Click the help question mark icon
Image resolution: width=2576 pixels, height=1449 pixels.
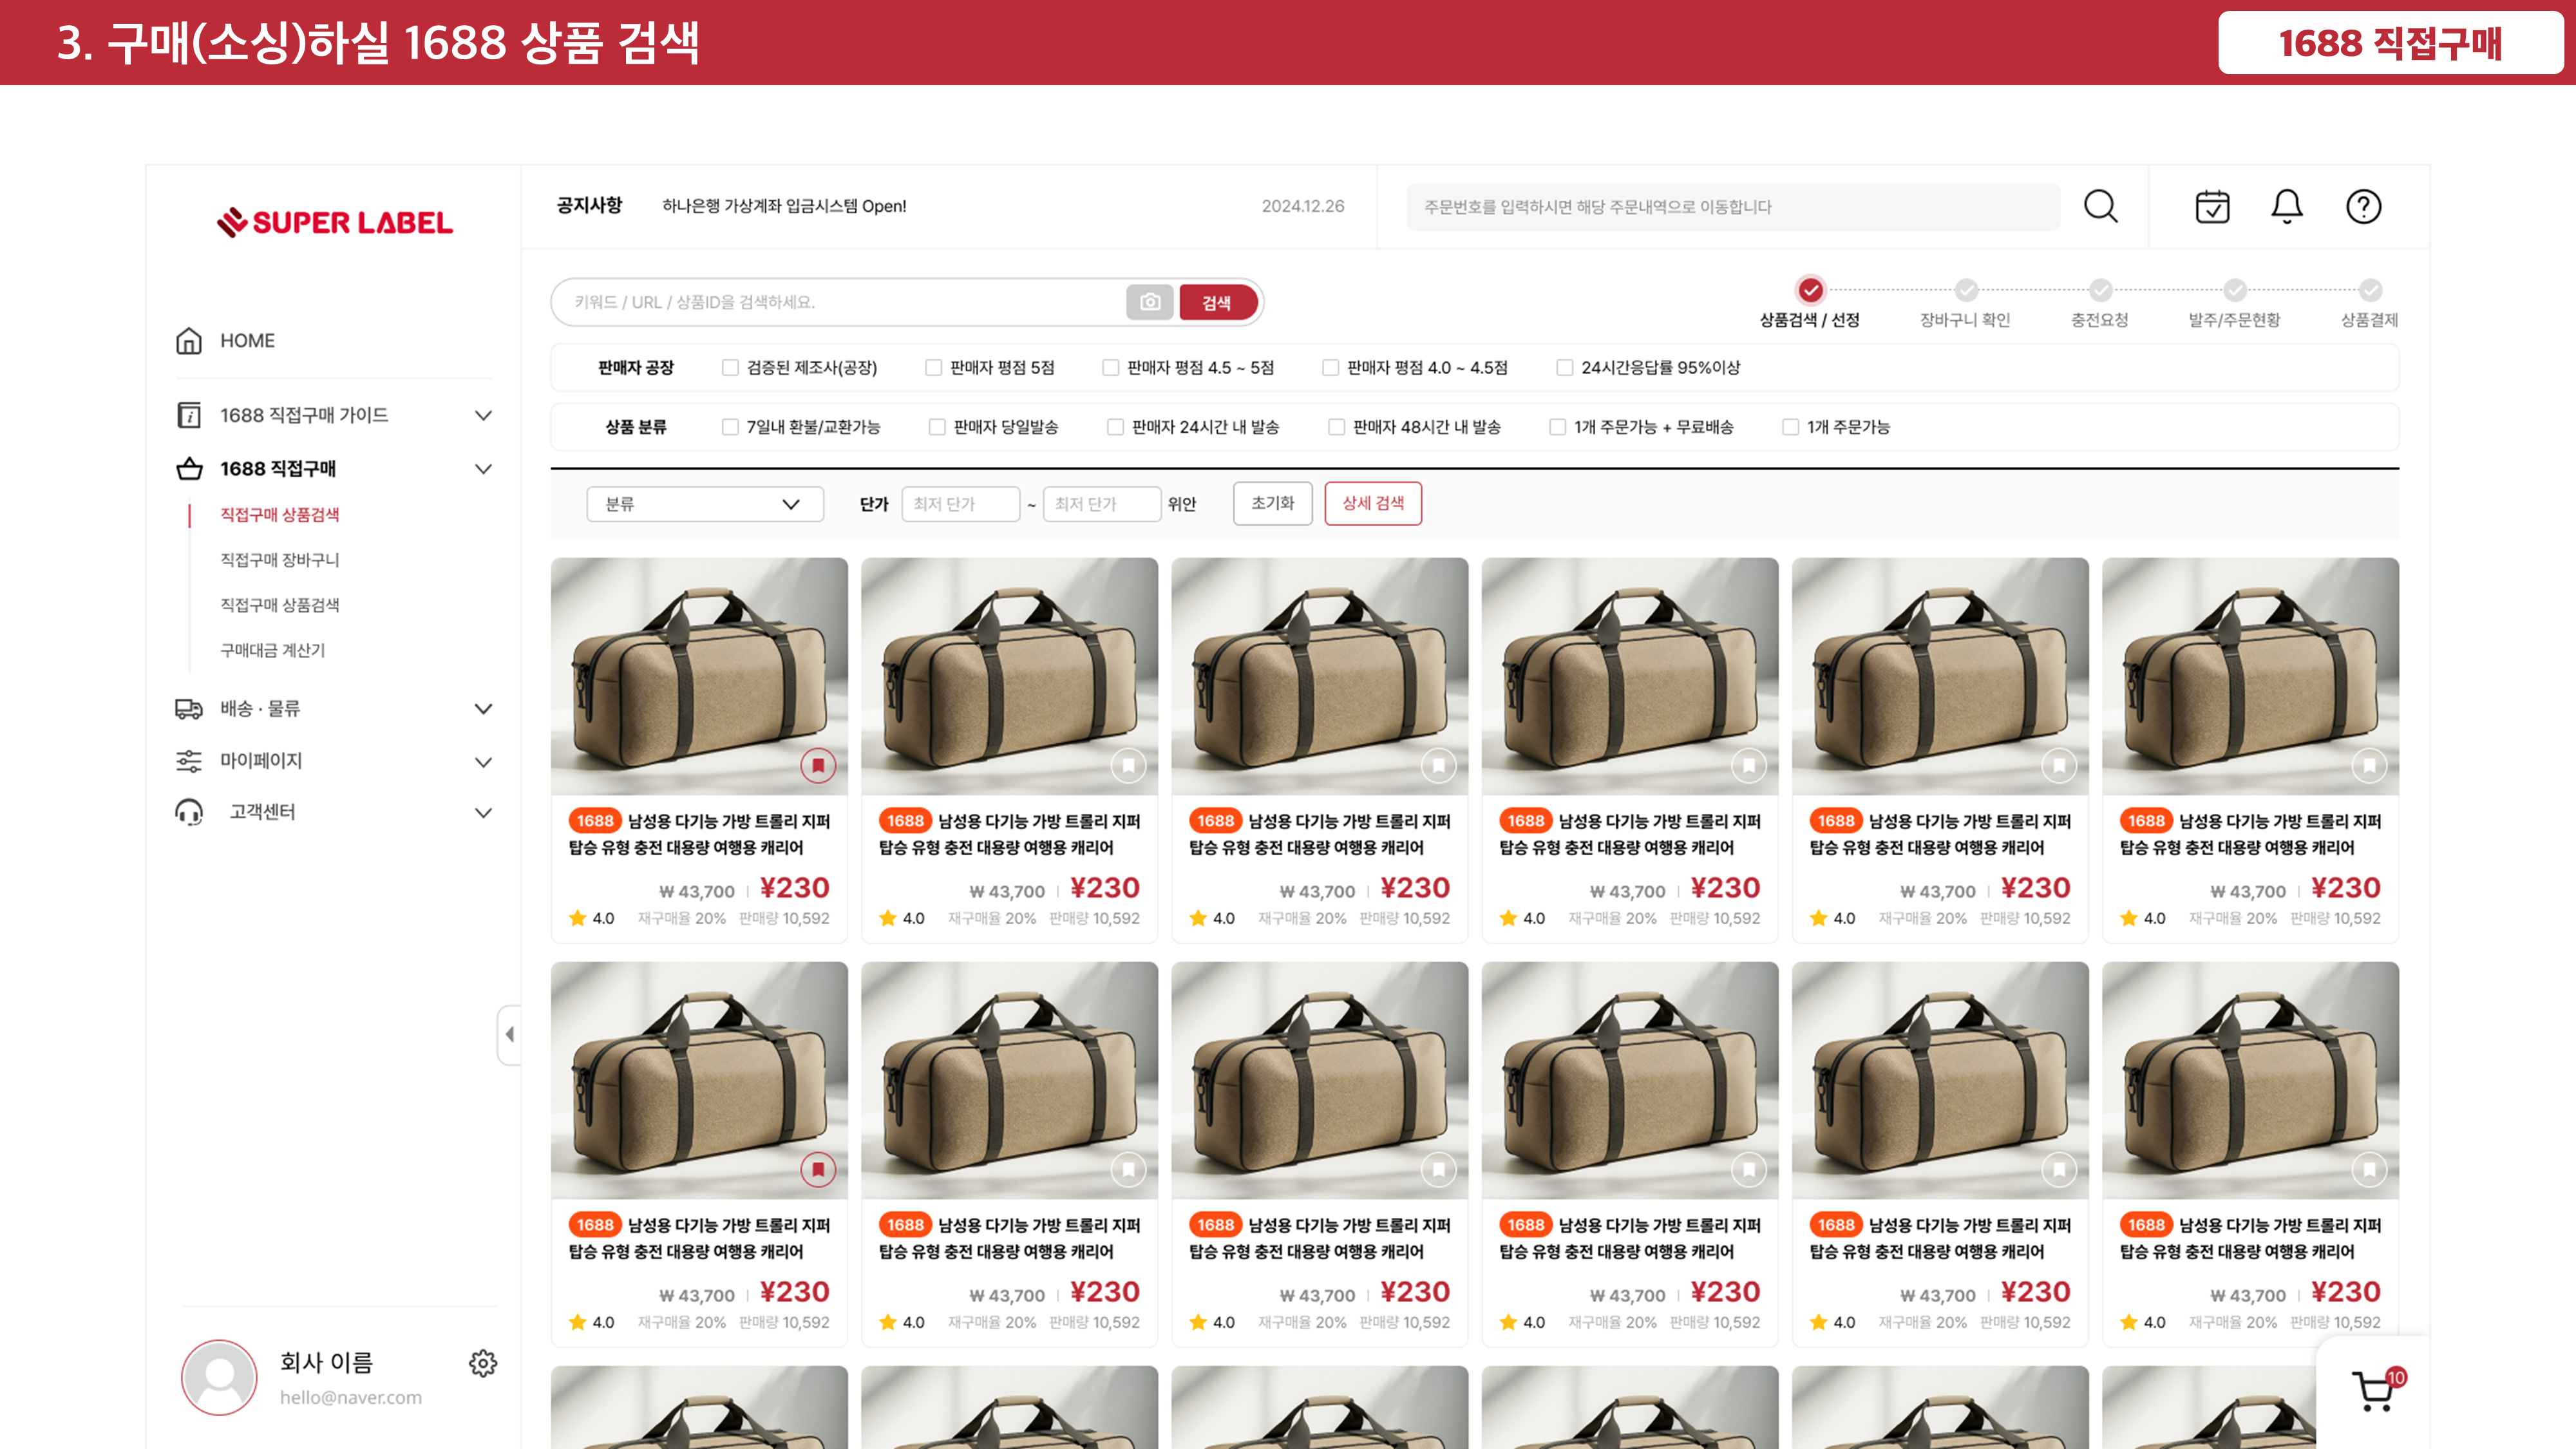pyautogui.click(x=2364, y=207)
